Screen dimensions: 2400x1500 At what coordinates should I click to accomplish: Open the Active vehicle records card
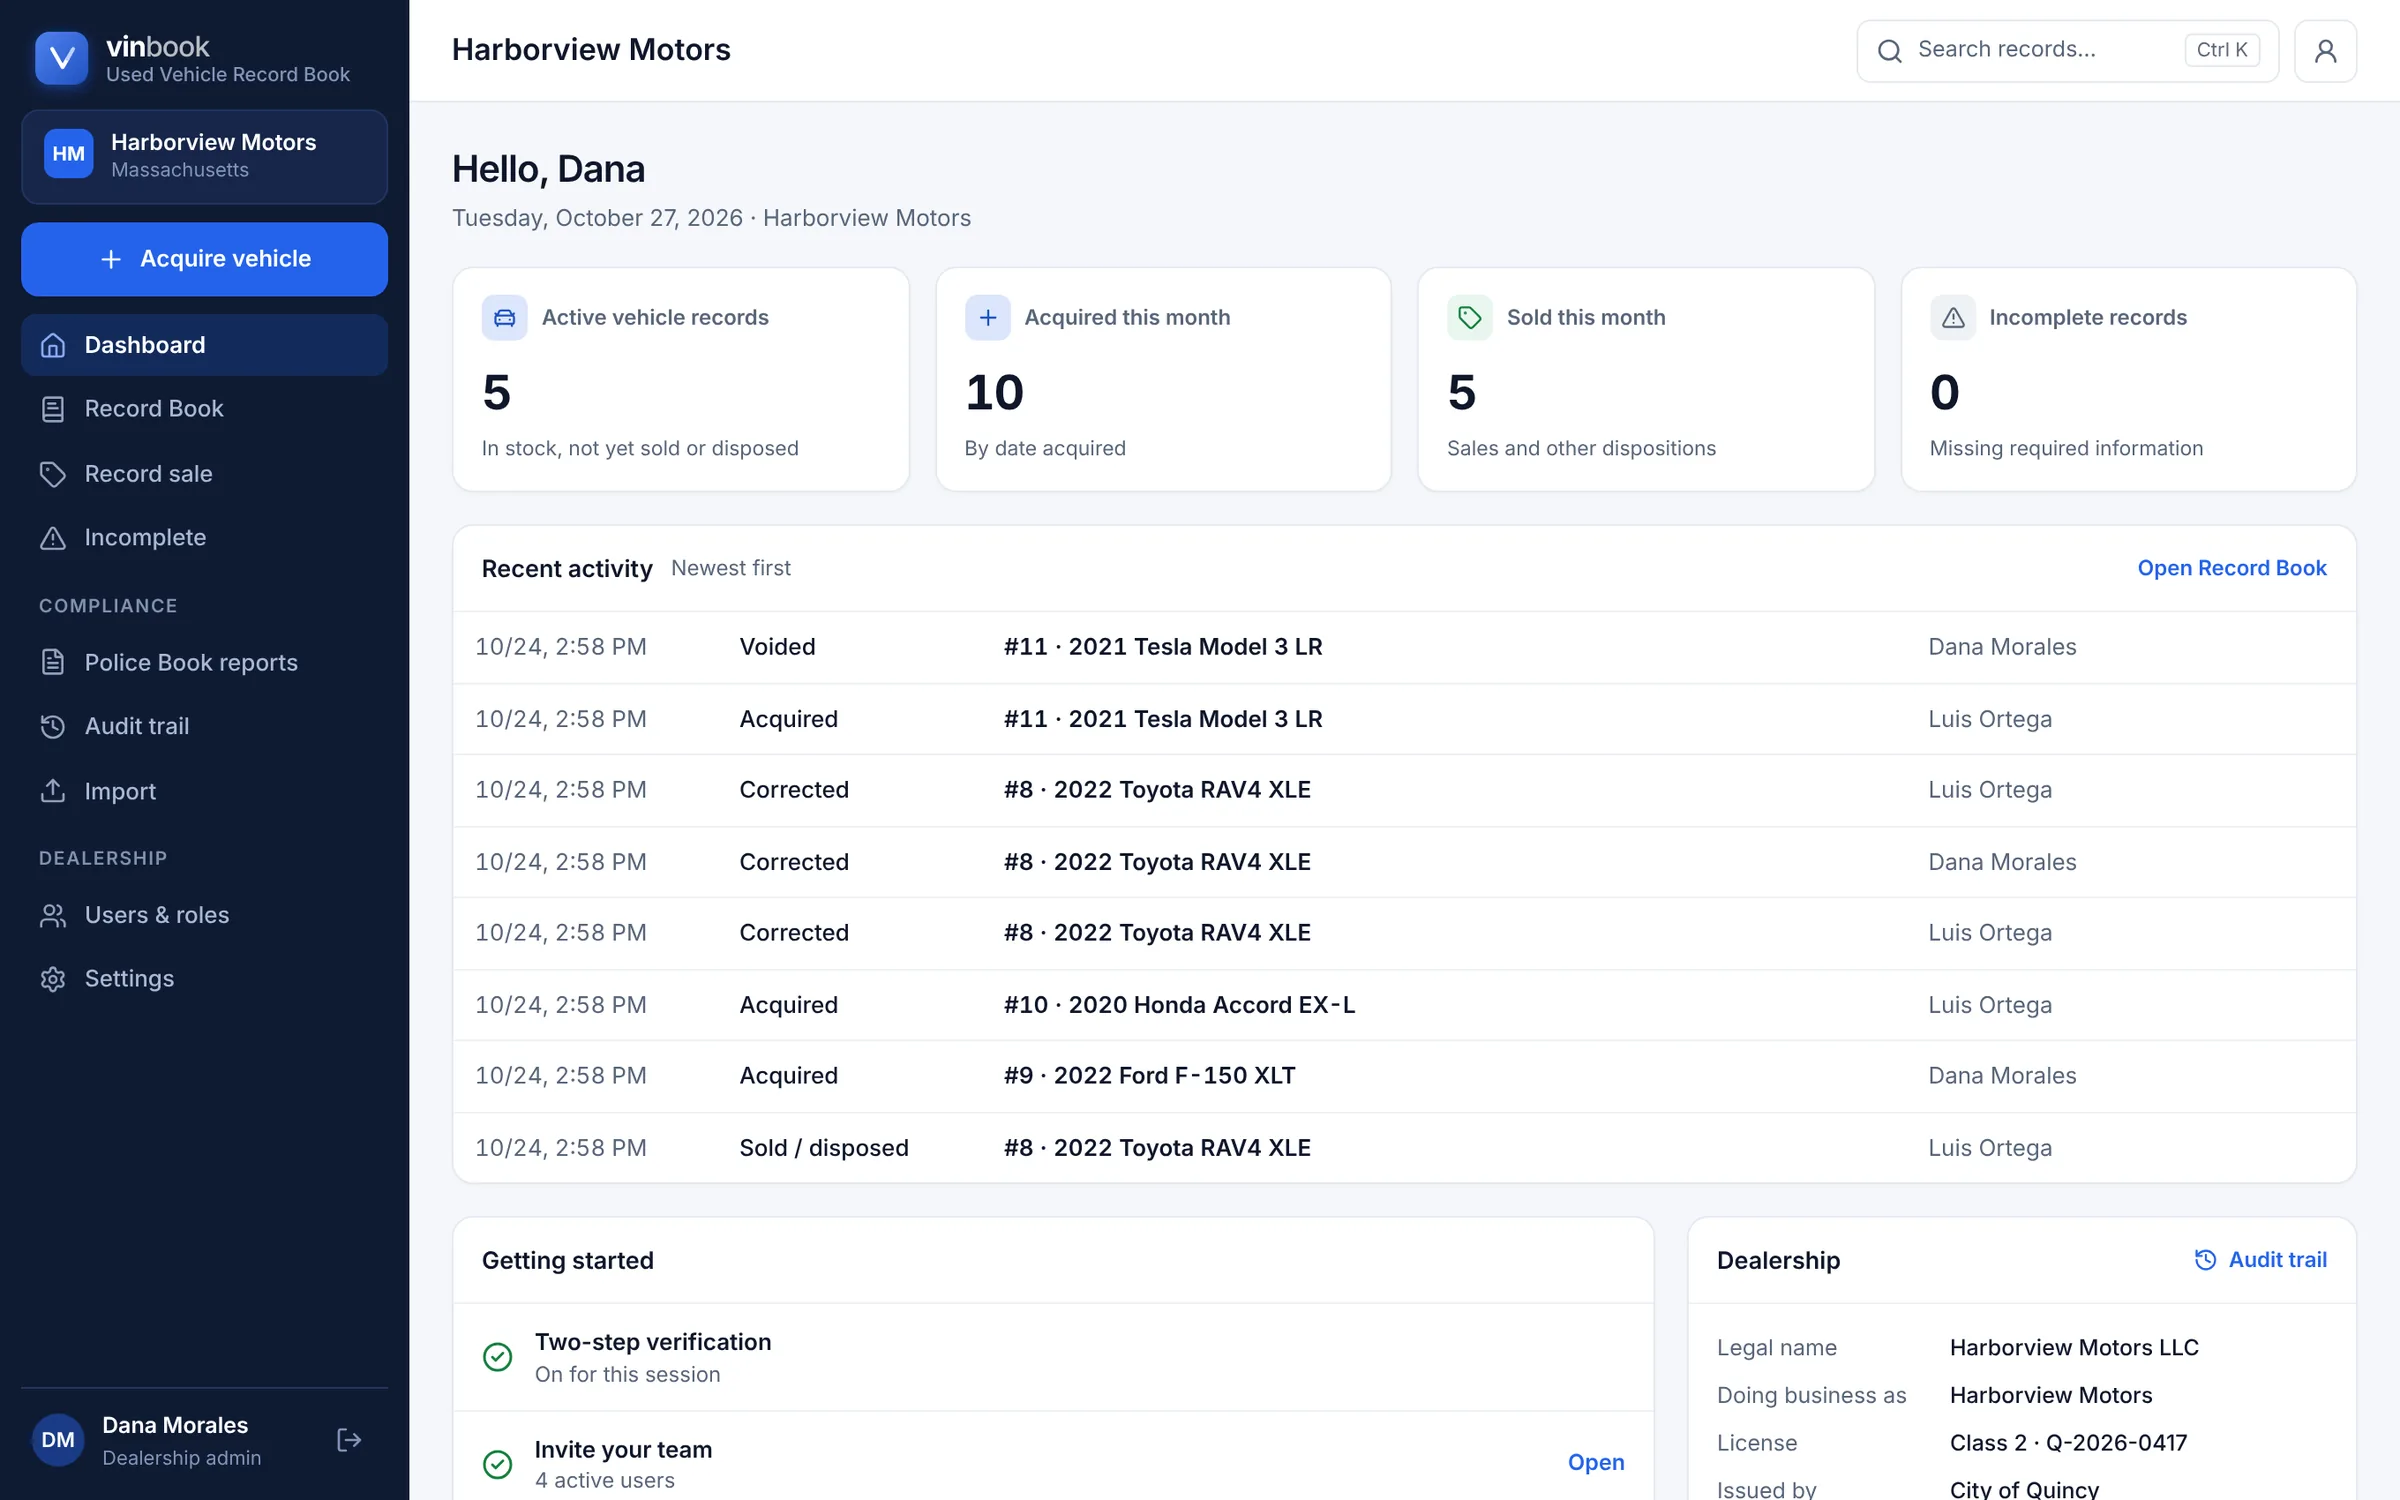point(680,379)
